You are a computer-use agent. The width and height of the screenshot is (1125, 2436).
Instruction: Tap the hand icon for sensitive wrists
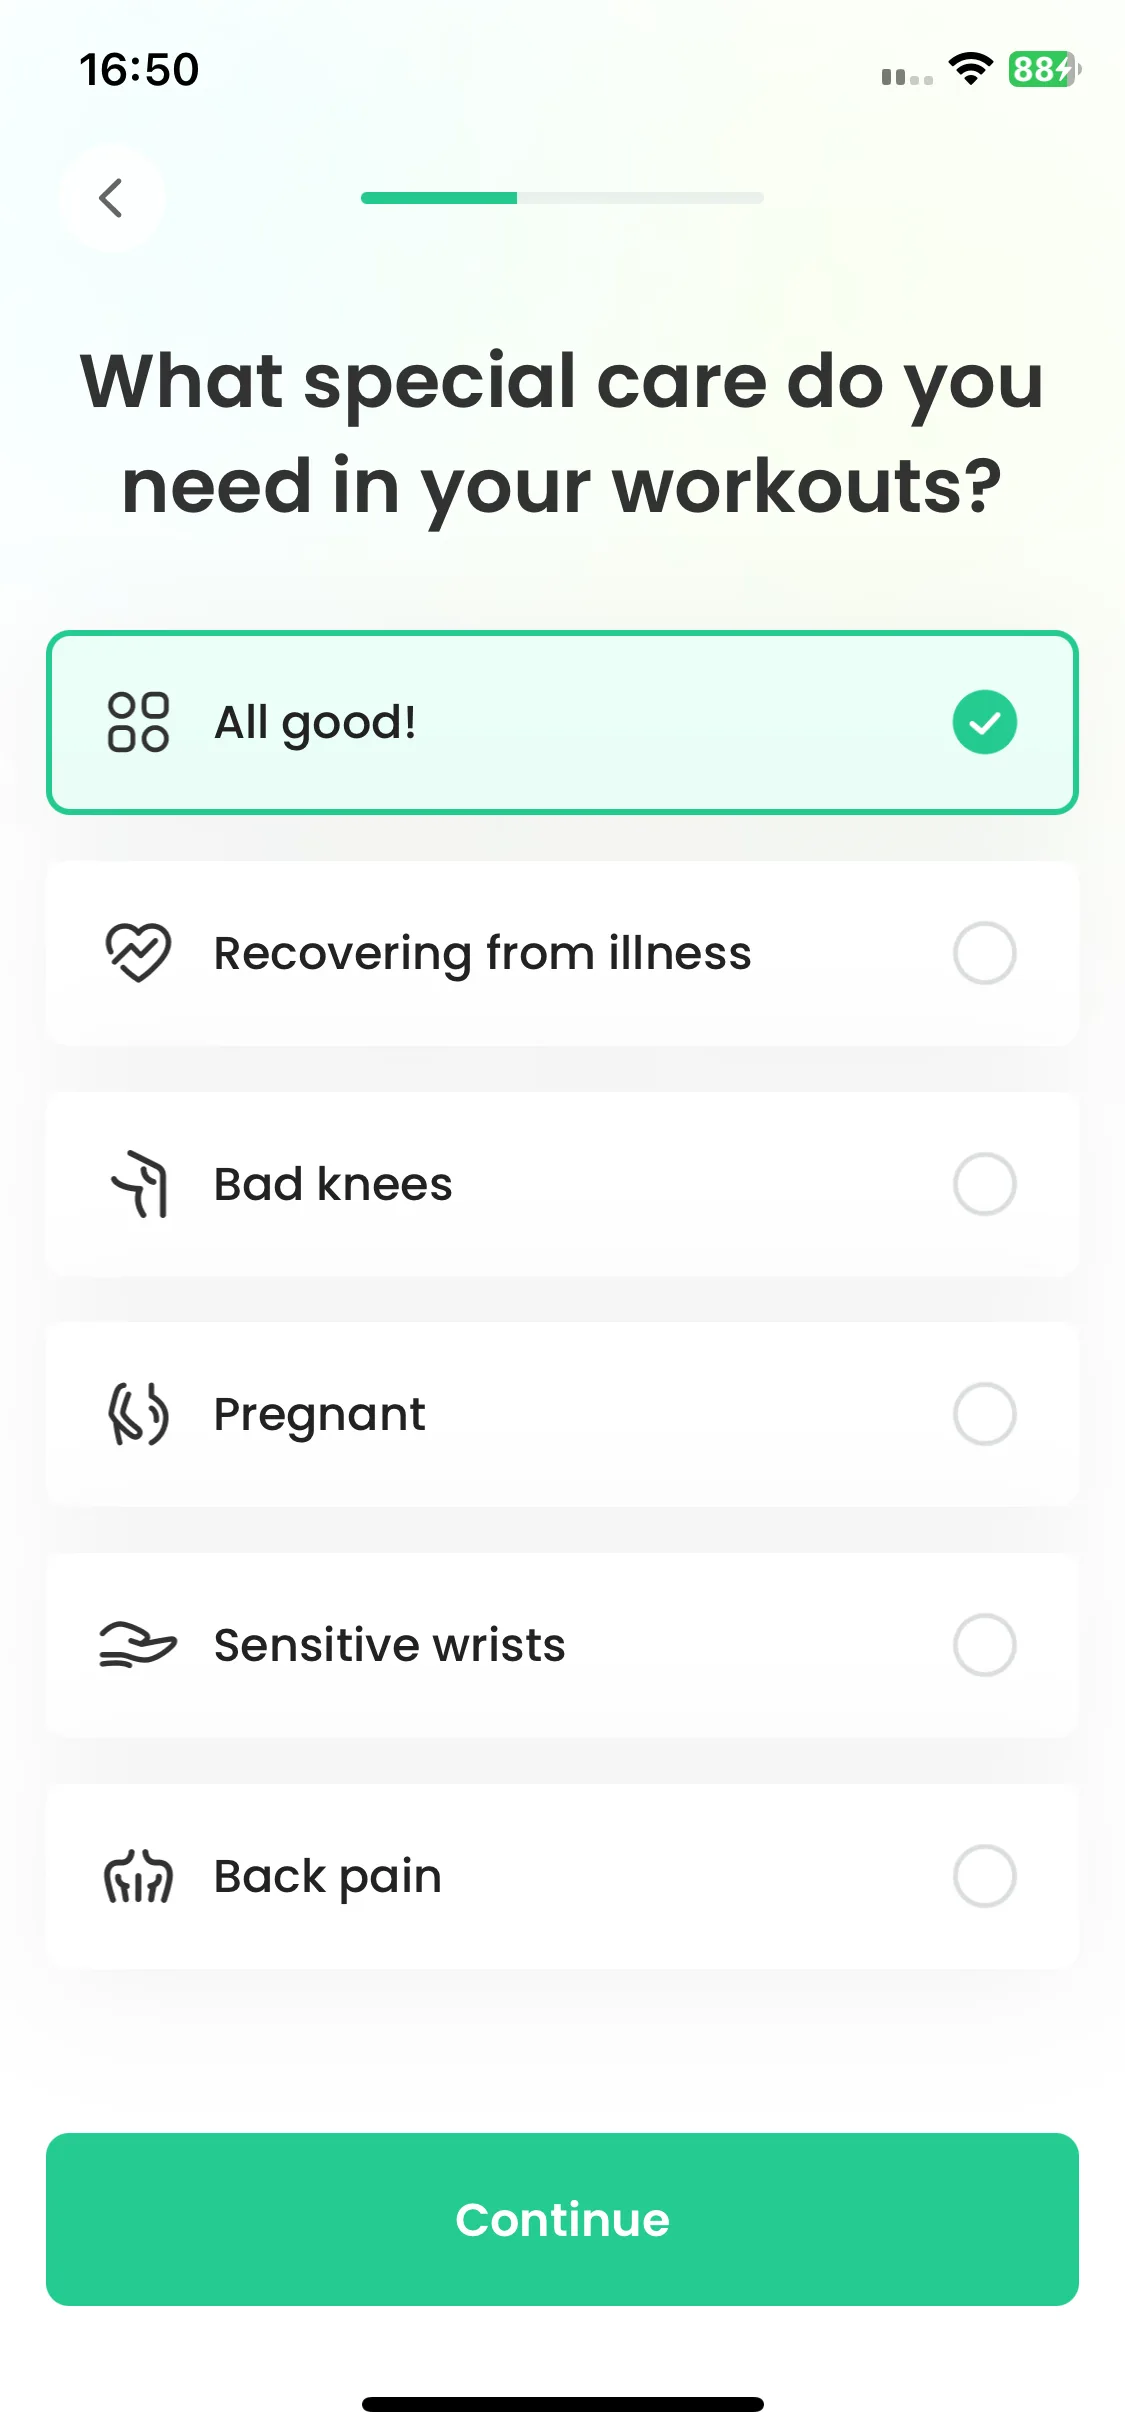click(138, 1645)
